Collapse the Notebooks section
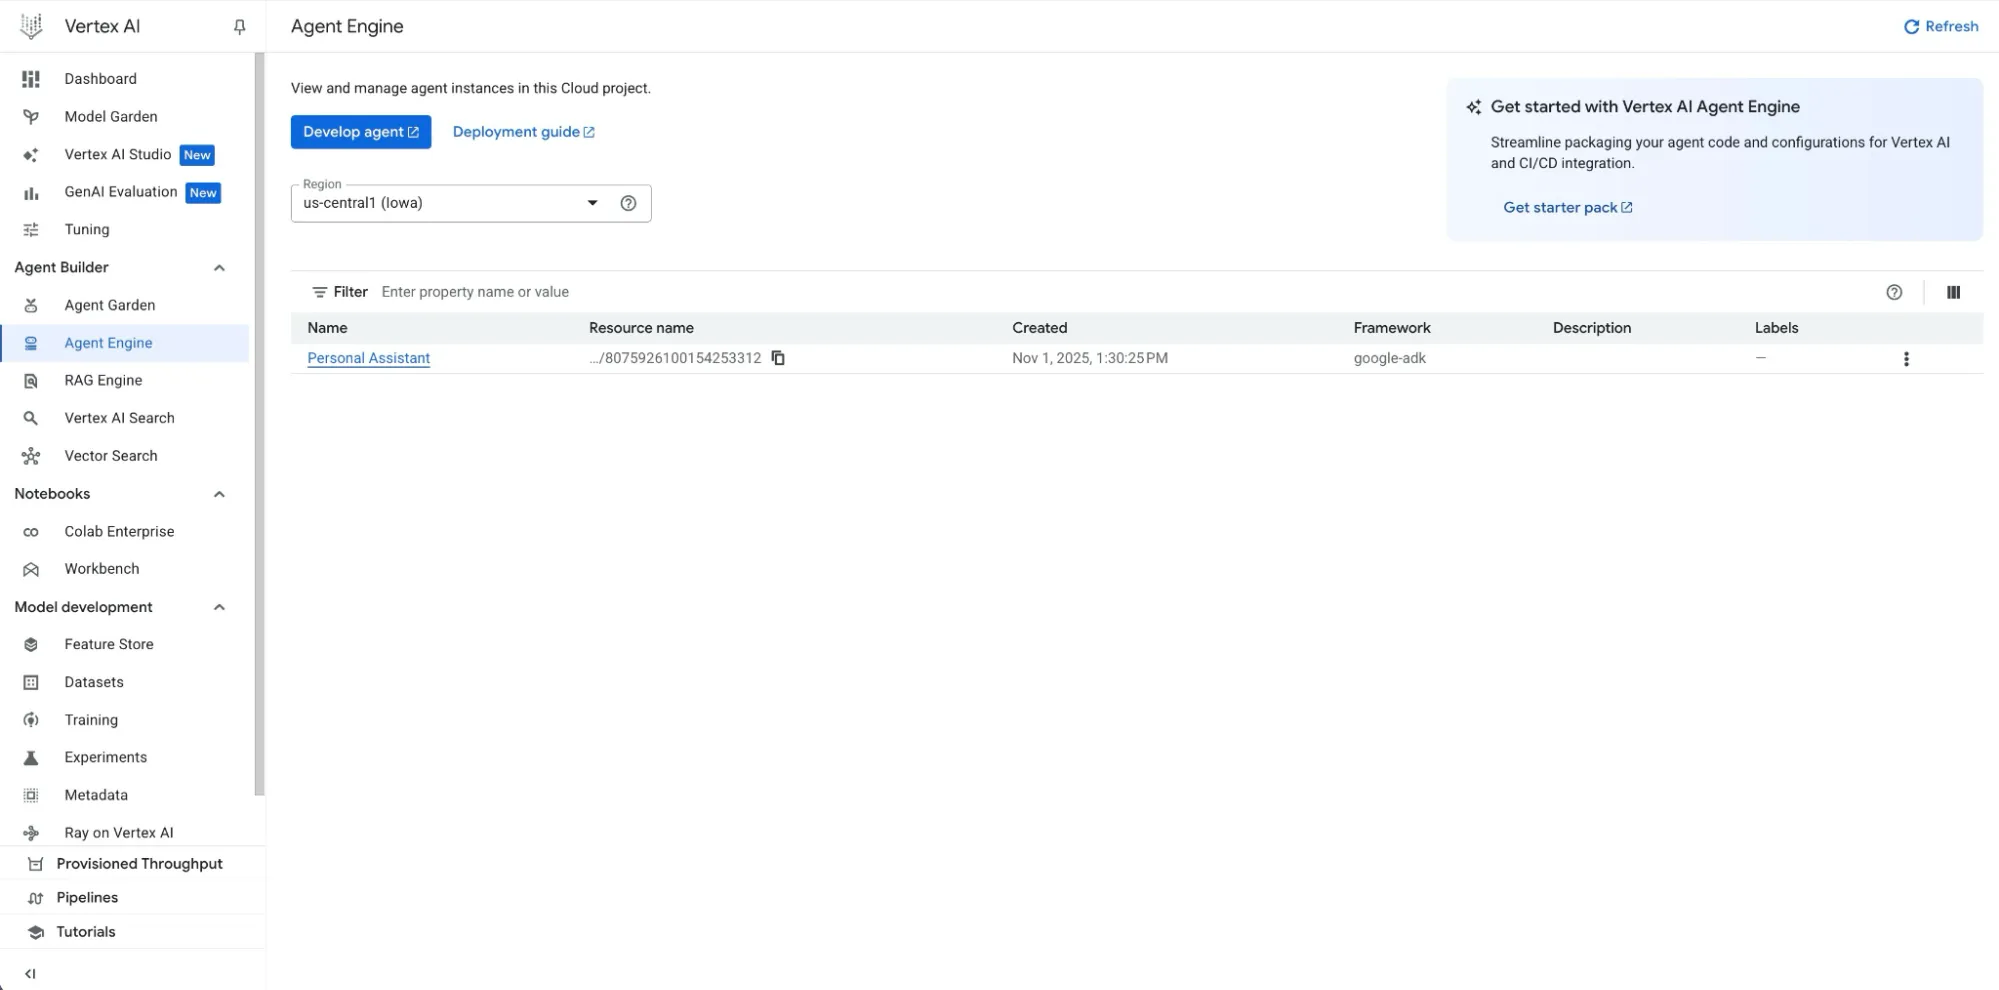 click(219, 493)
